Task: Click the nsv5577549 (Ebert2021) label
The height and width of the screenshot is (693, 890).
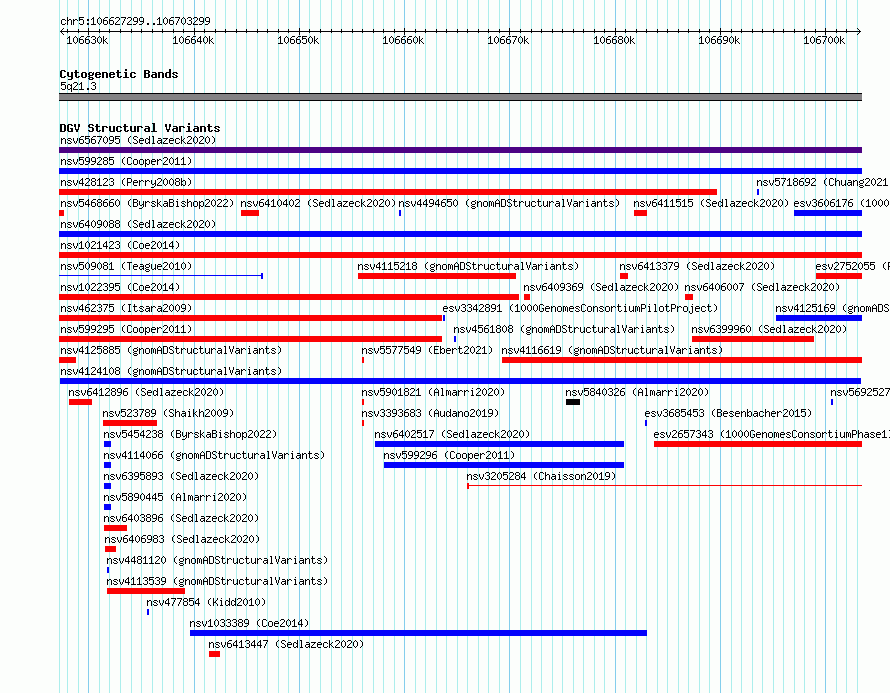Action: (x=427, y=350)
